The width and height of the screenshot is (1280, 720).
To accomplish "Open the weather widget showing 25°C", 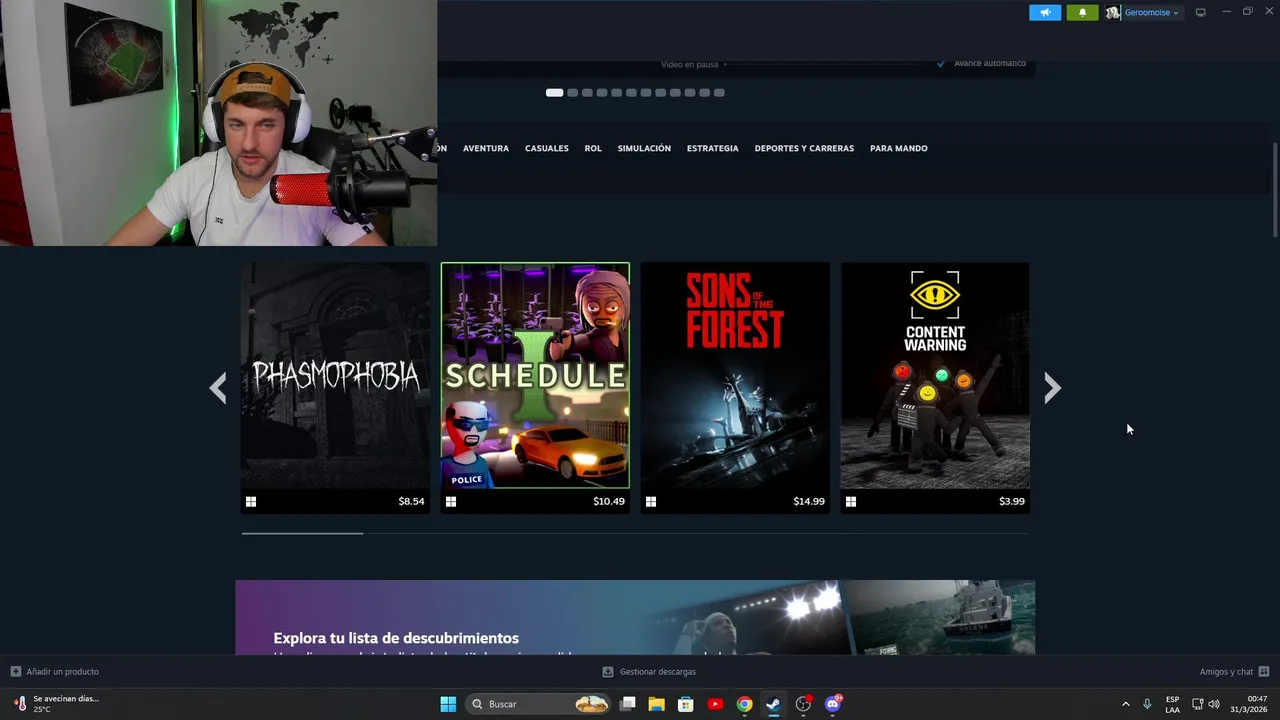I will [57, 704].
